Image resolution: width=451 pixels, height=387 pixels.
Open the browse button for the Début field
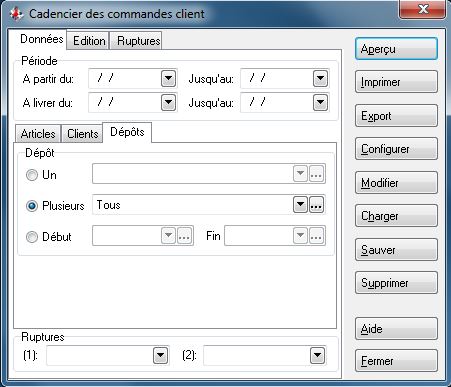click(184, 236)
